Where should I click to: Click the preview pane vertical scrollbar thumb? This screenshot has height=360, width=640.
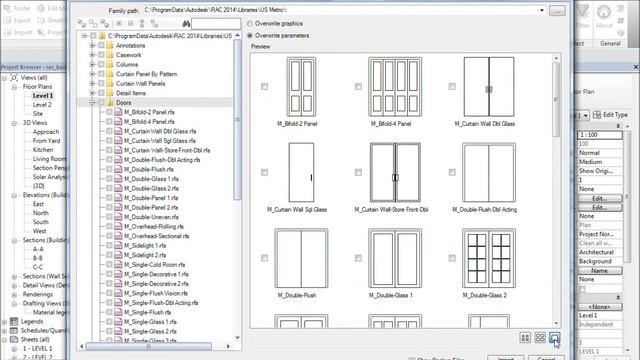(556, 100)
